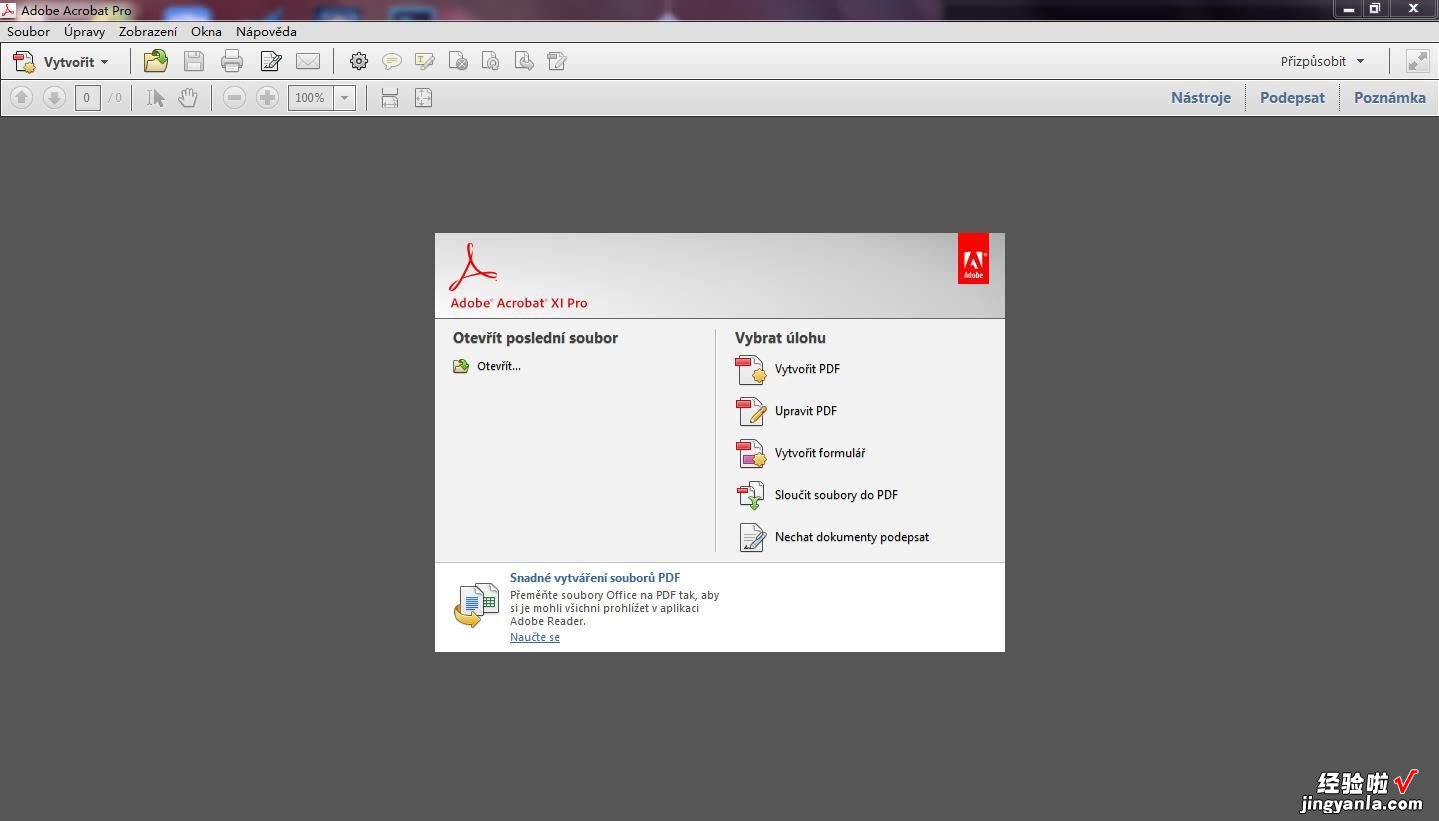Click the delete page icon
1439x821 pixels.
[458, 62]
